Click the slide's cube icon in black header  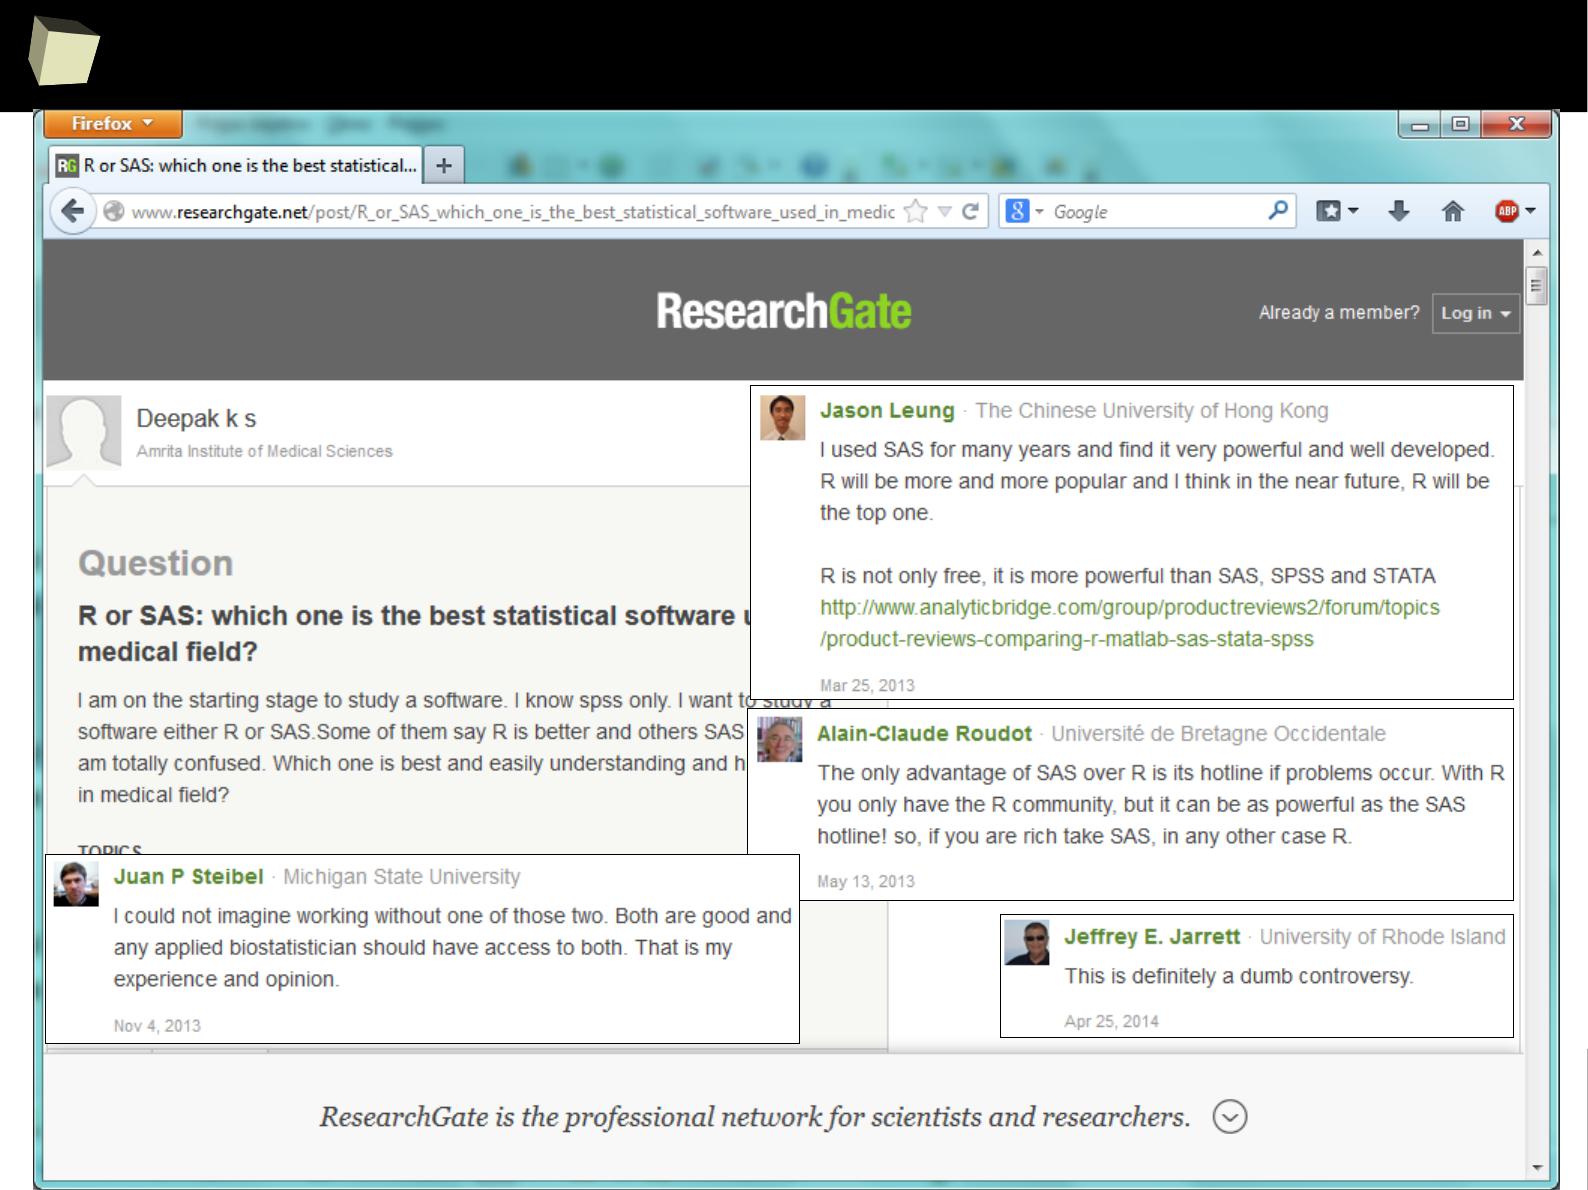coord(63,51)
